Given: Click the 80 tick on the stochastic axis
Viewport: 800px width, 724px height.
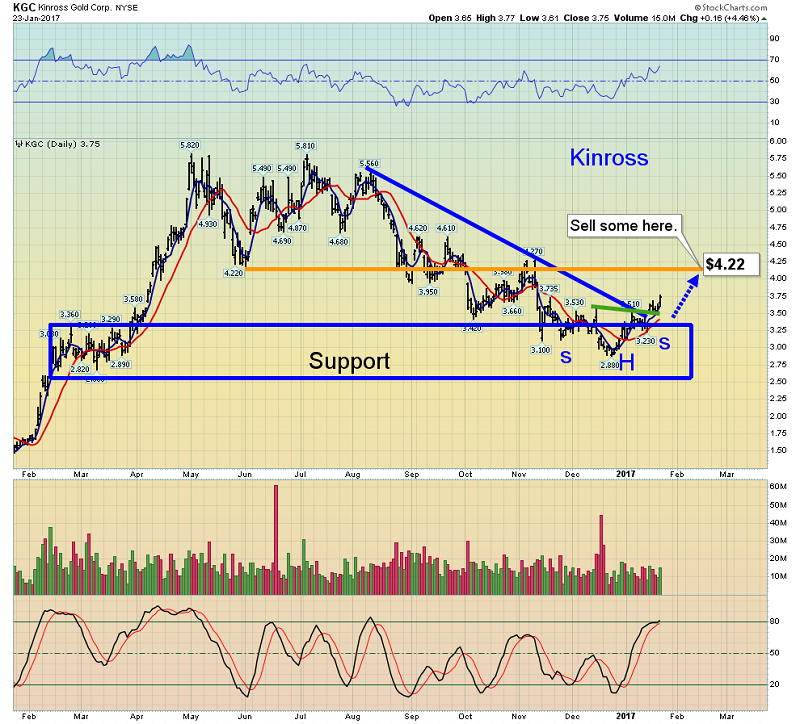Looking at the screenshot, I should 774,621.
